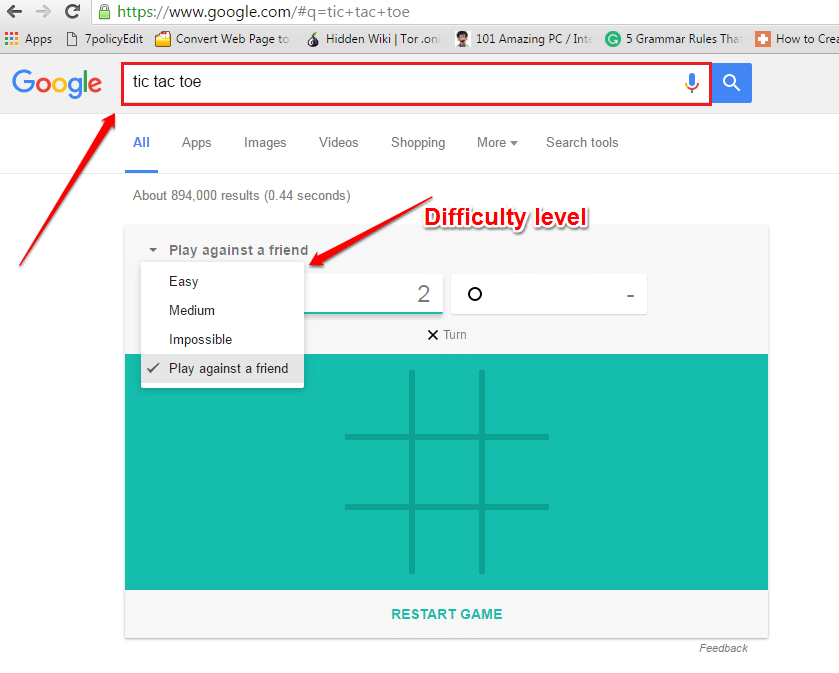Reload the page with the refresh icon

click(72, 11)
